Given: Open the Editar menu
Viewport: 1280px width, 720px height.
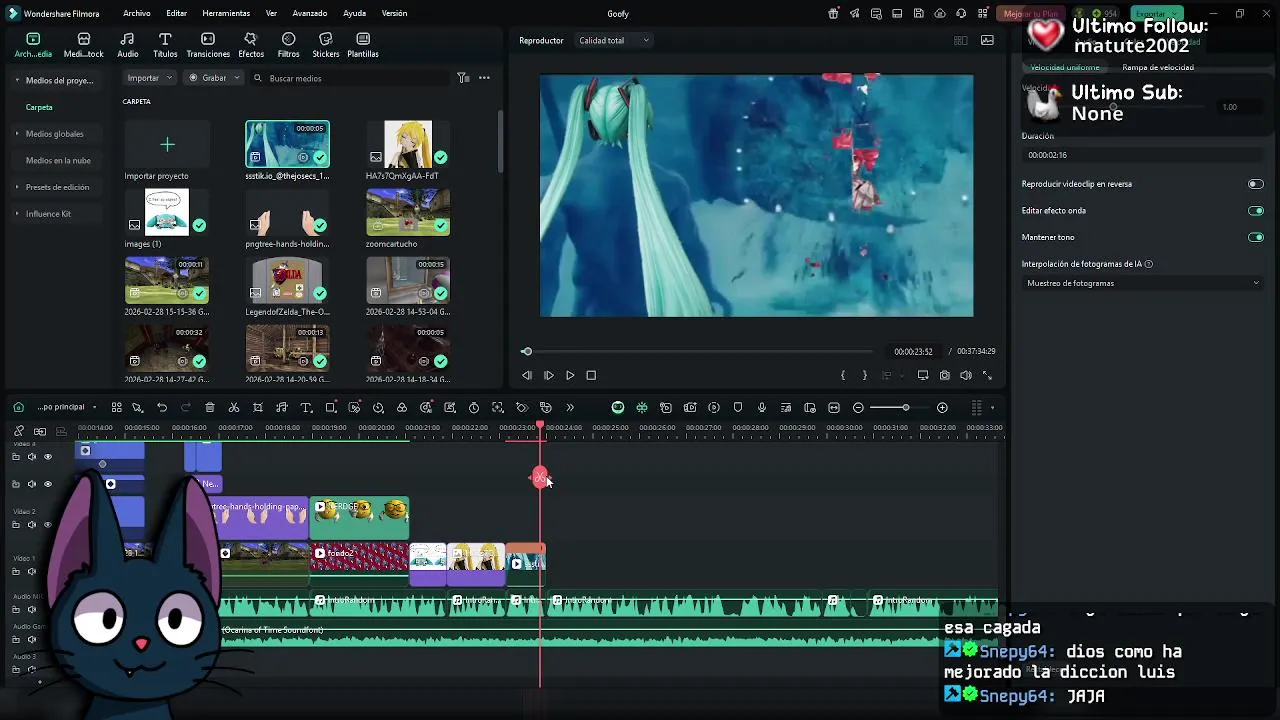Looking at the screenshot, I should [x=177, y=13].
